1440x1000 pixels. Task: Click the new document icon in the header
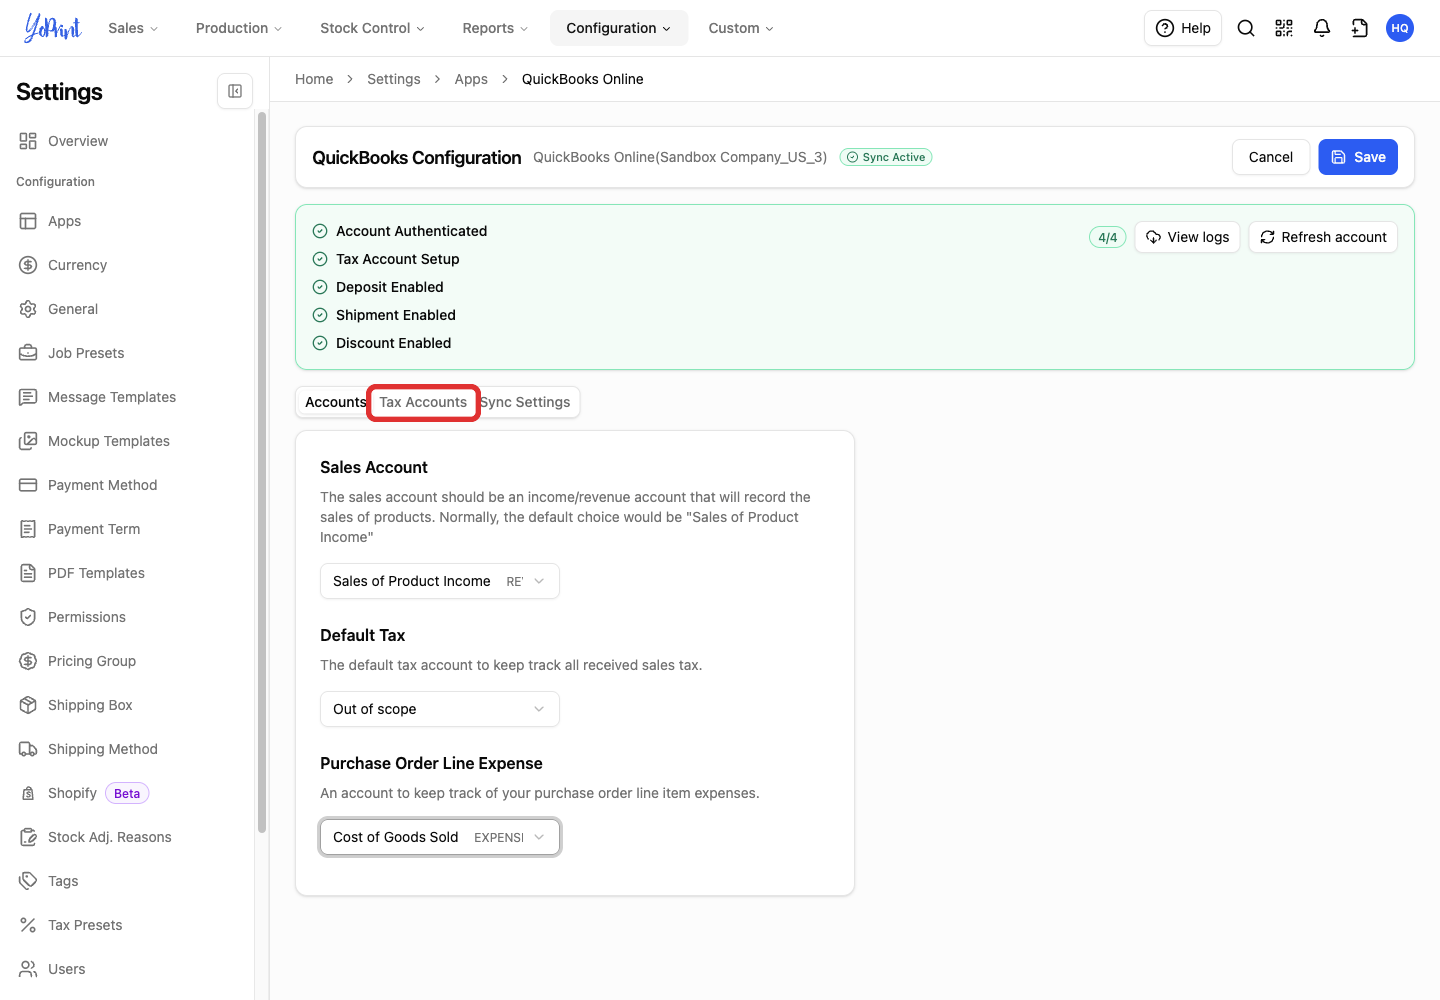pos(1360,28)
